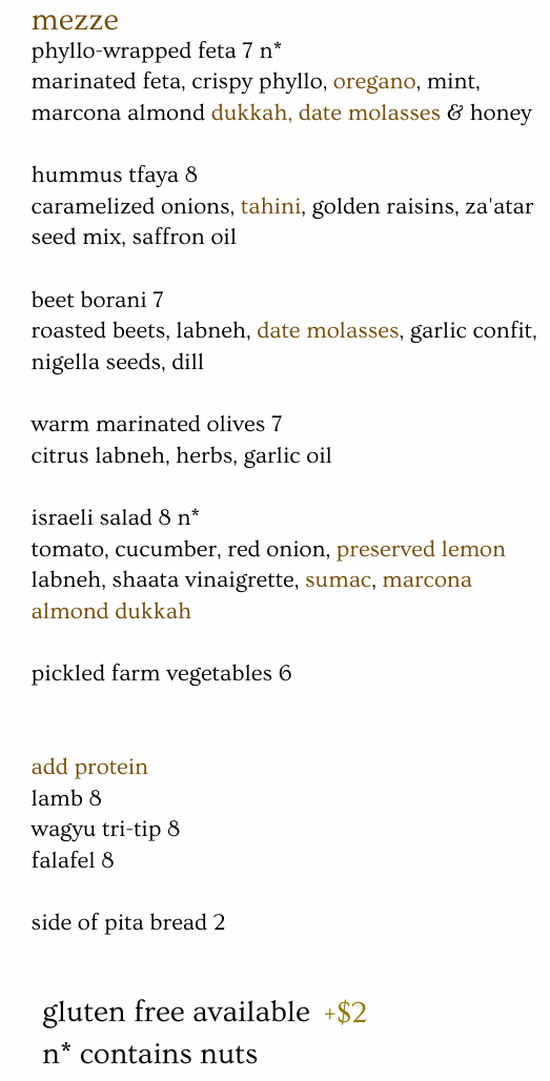Select the israeli salad item

[115, 518]
